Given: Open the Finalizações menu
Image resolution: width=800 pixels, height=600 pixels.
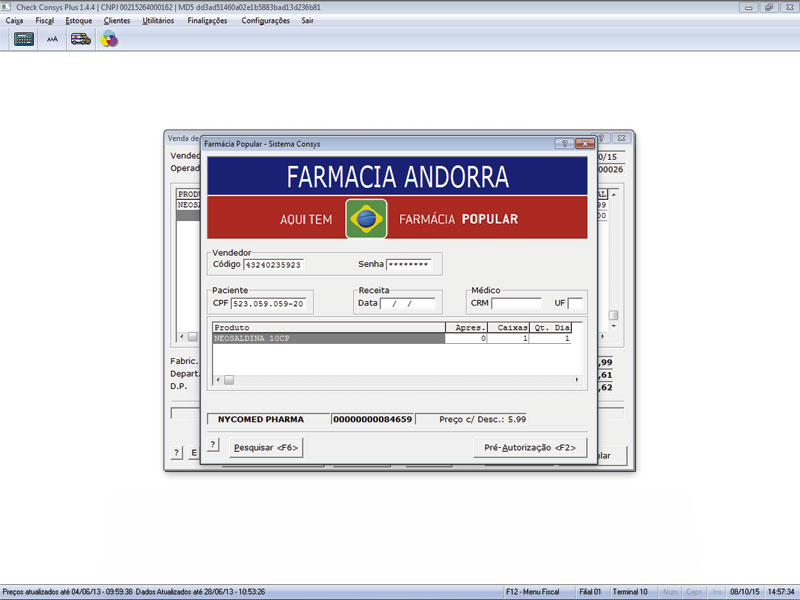Looking at the screenshot, I should (207, 20).
